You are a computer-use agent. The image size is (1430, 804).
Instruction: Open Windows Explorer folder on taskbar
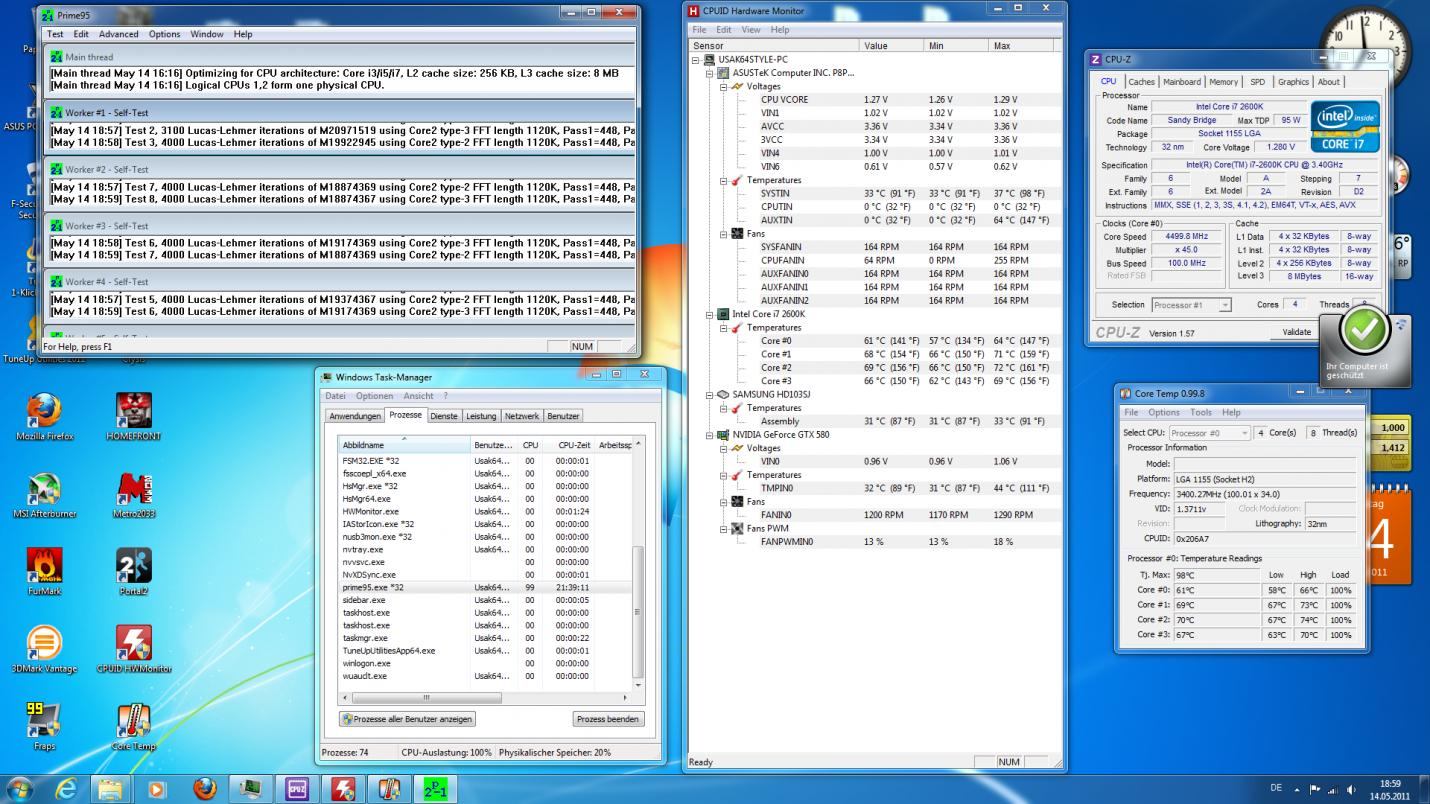click(110, 789)
